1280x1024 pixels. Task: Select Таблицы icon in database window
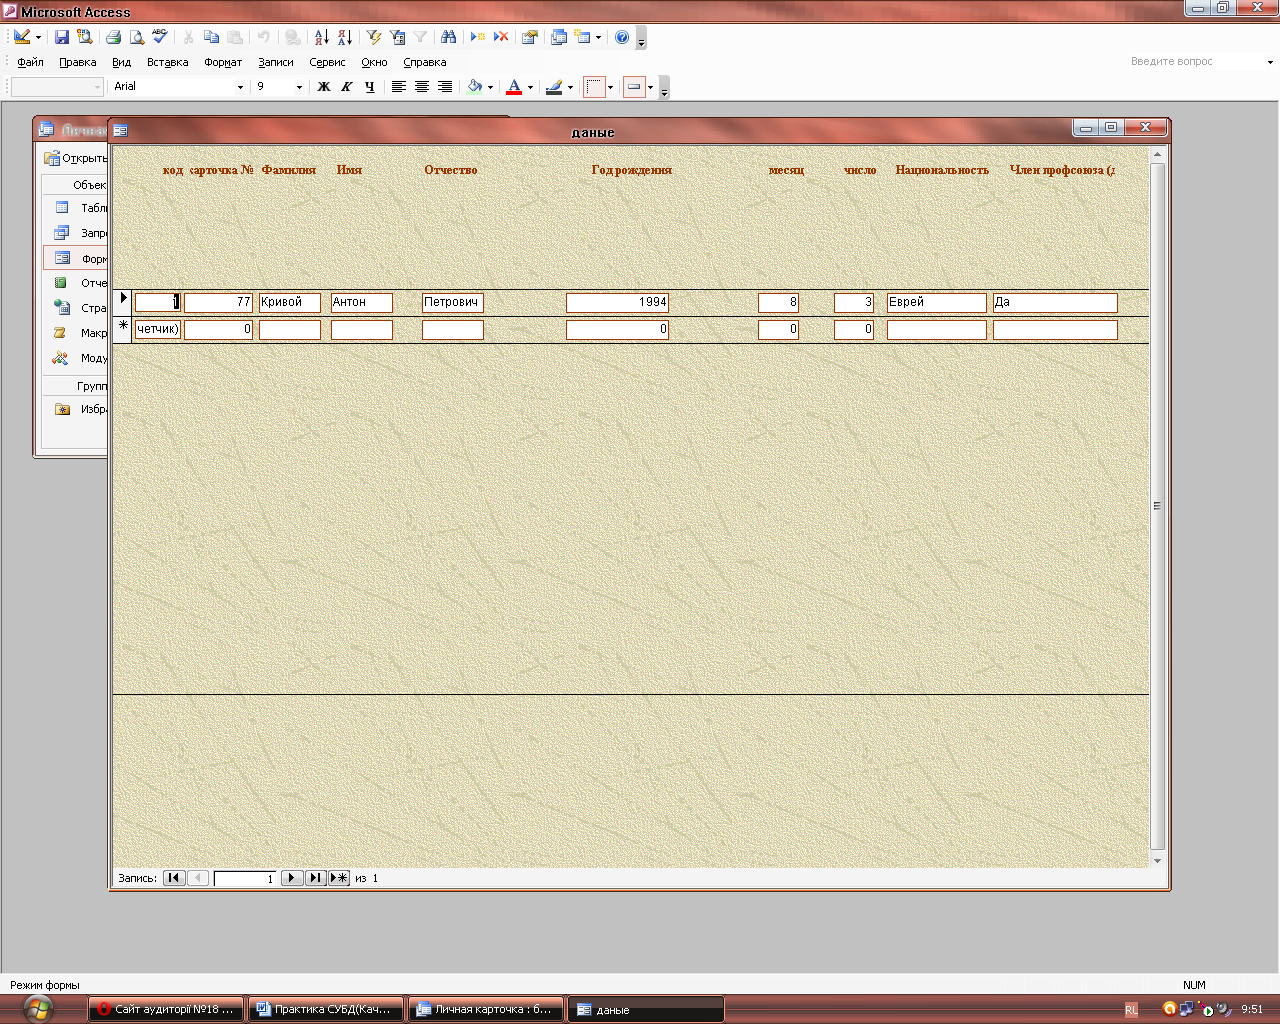(x=62, y=208)
